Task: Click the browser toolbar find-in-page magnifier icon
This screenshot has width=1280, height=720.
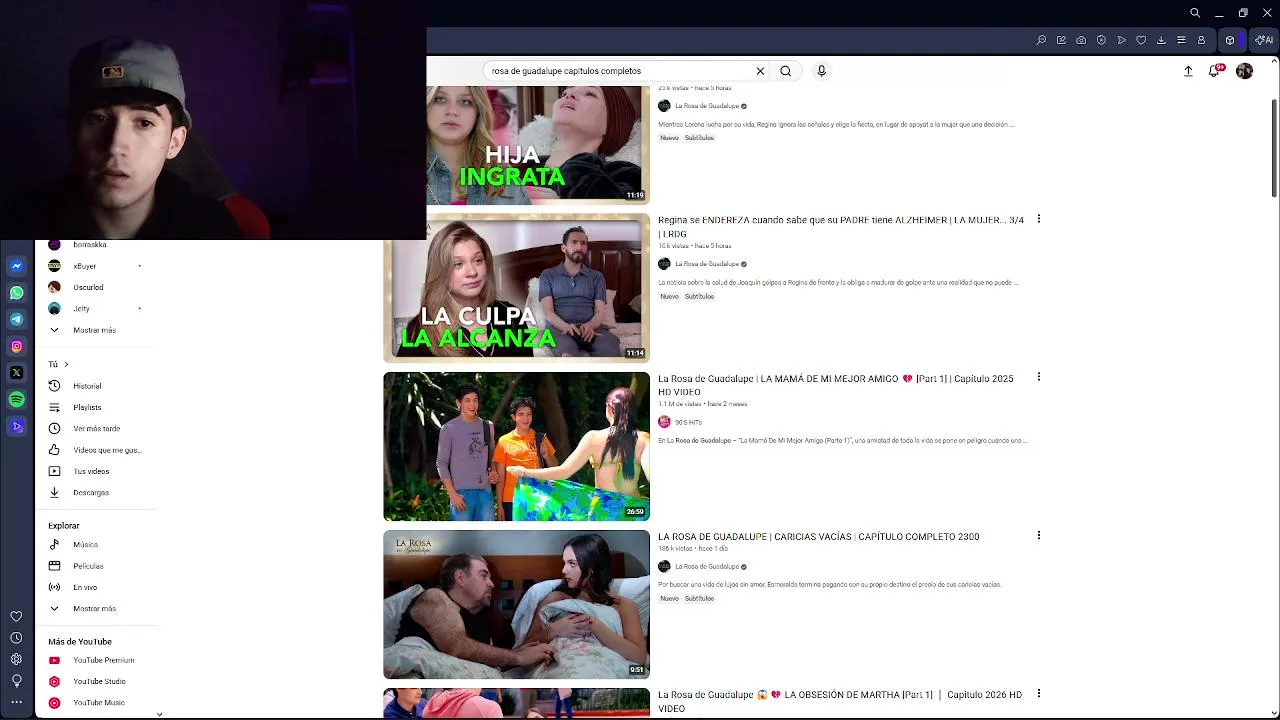Action: [1041, 40]
